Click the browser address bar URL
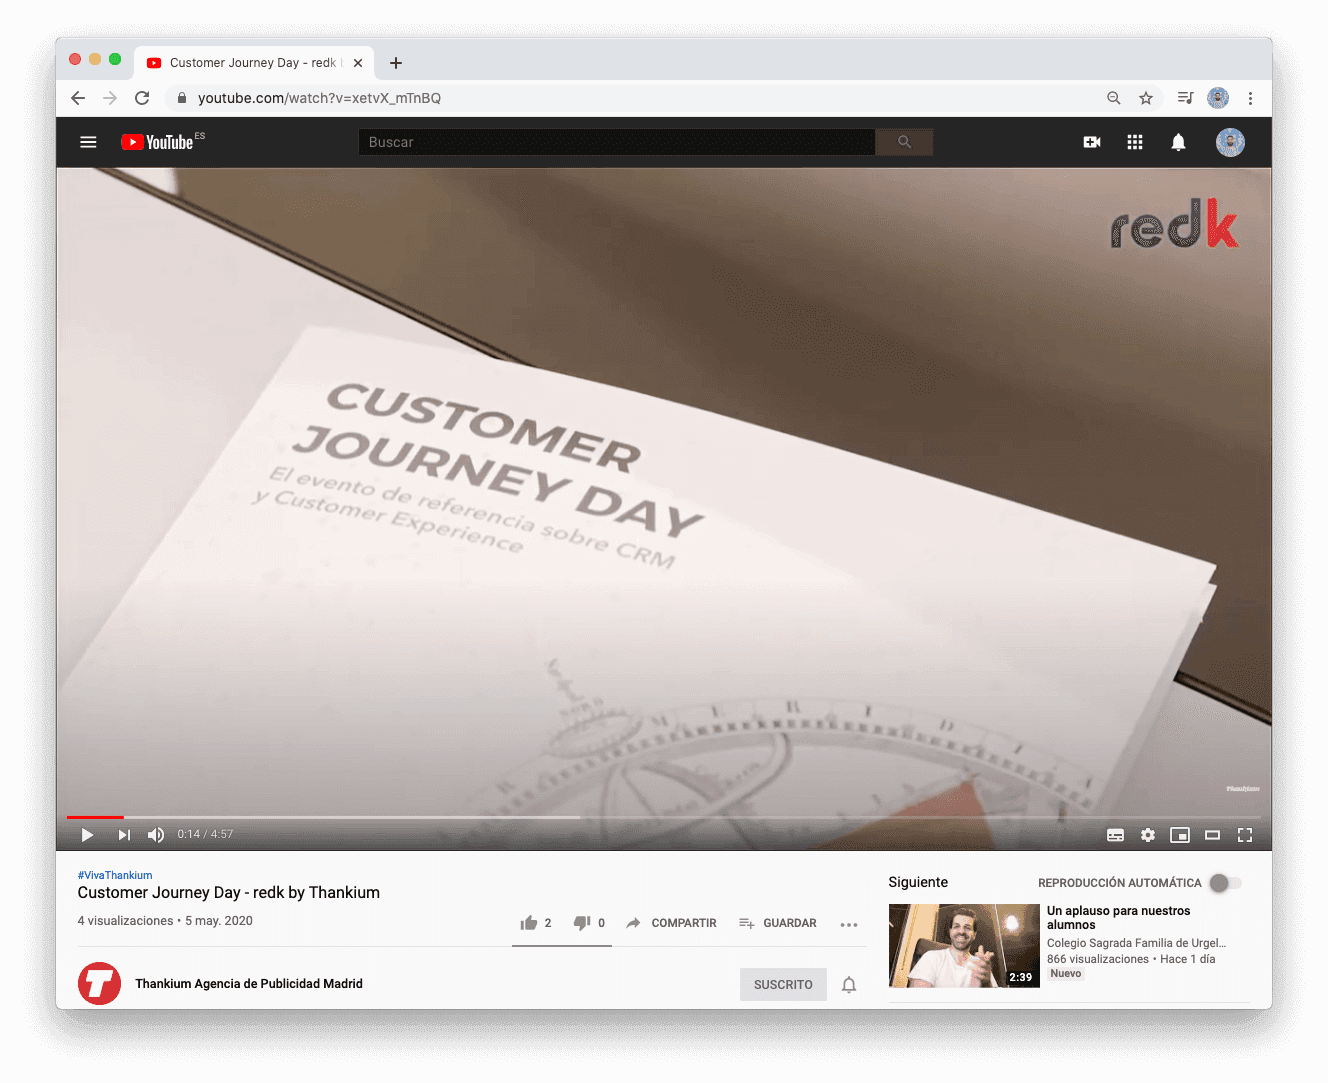1328x1083 pixels. (319, 98)
